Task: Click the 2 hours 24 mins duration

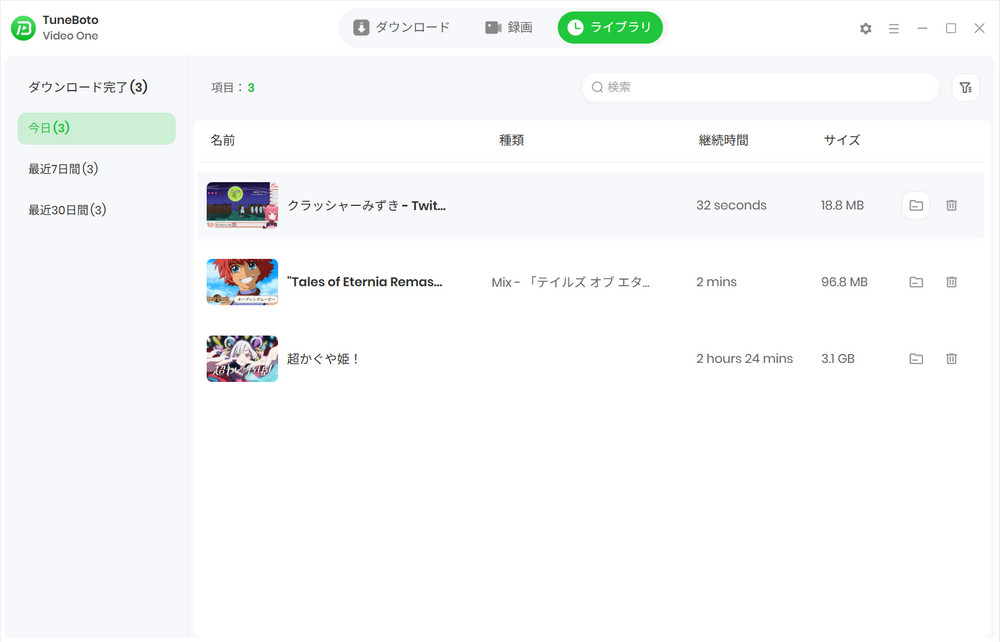Action: (x=744, y=359)
